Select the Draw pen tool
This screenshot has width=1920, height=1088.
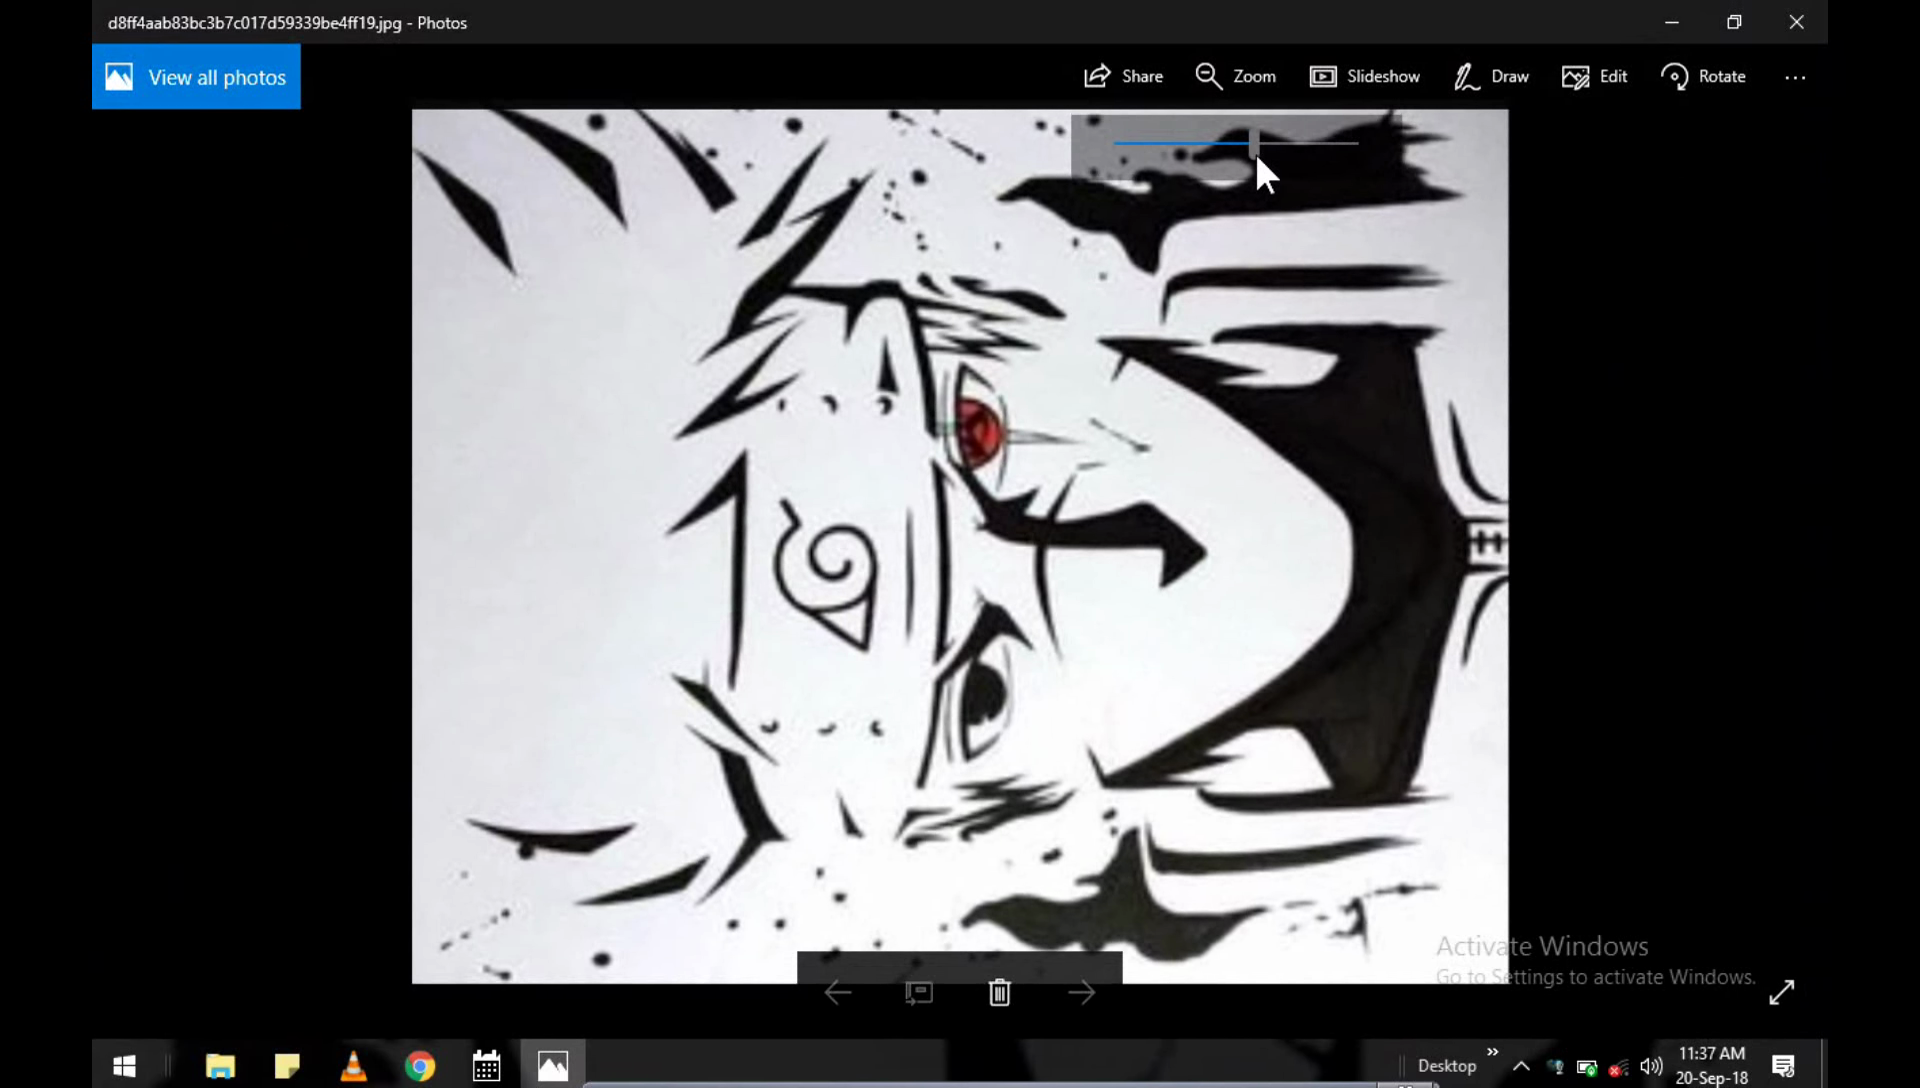1490,77
